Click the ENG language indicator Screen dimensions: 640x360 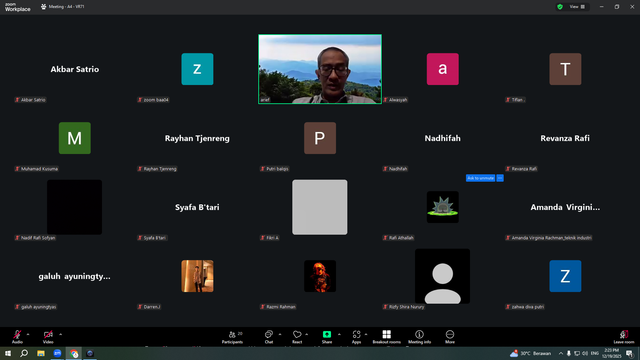click(595, 353)
